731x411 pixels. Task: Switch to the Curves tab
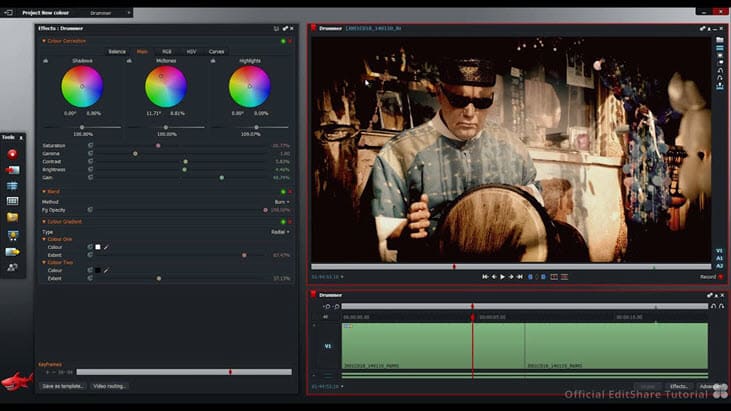[x=216, y=51]
